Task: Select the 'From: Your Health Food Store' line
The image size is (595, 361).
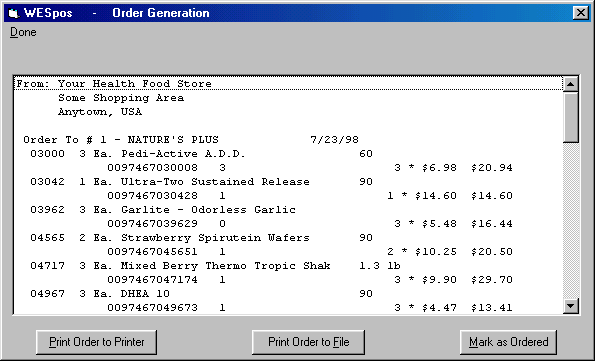Action: click(288, 84)
